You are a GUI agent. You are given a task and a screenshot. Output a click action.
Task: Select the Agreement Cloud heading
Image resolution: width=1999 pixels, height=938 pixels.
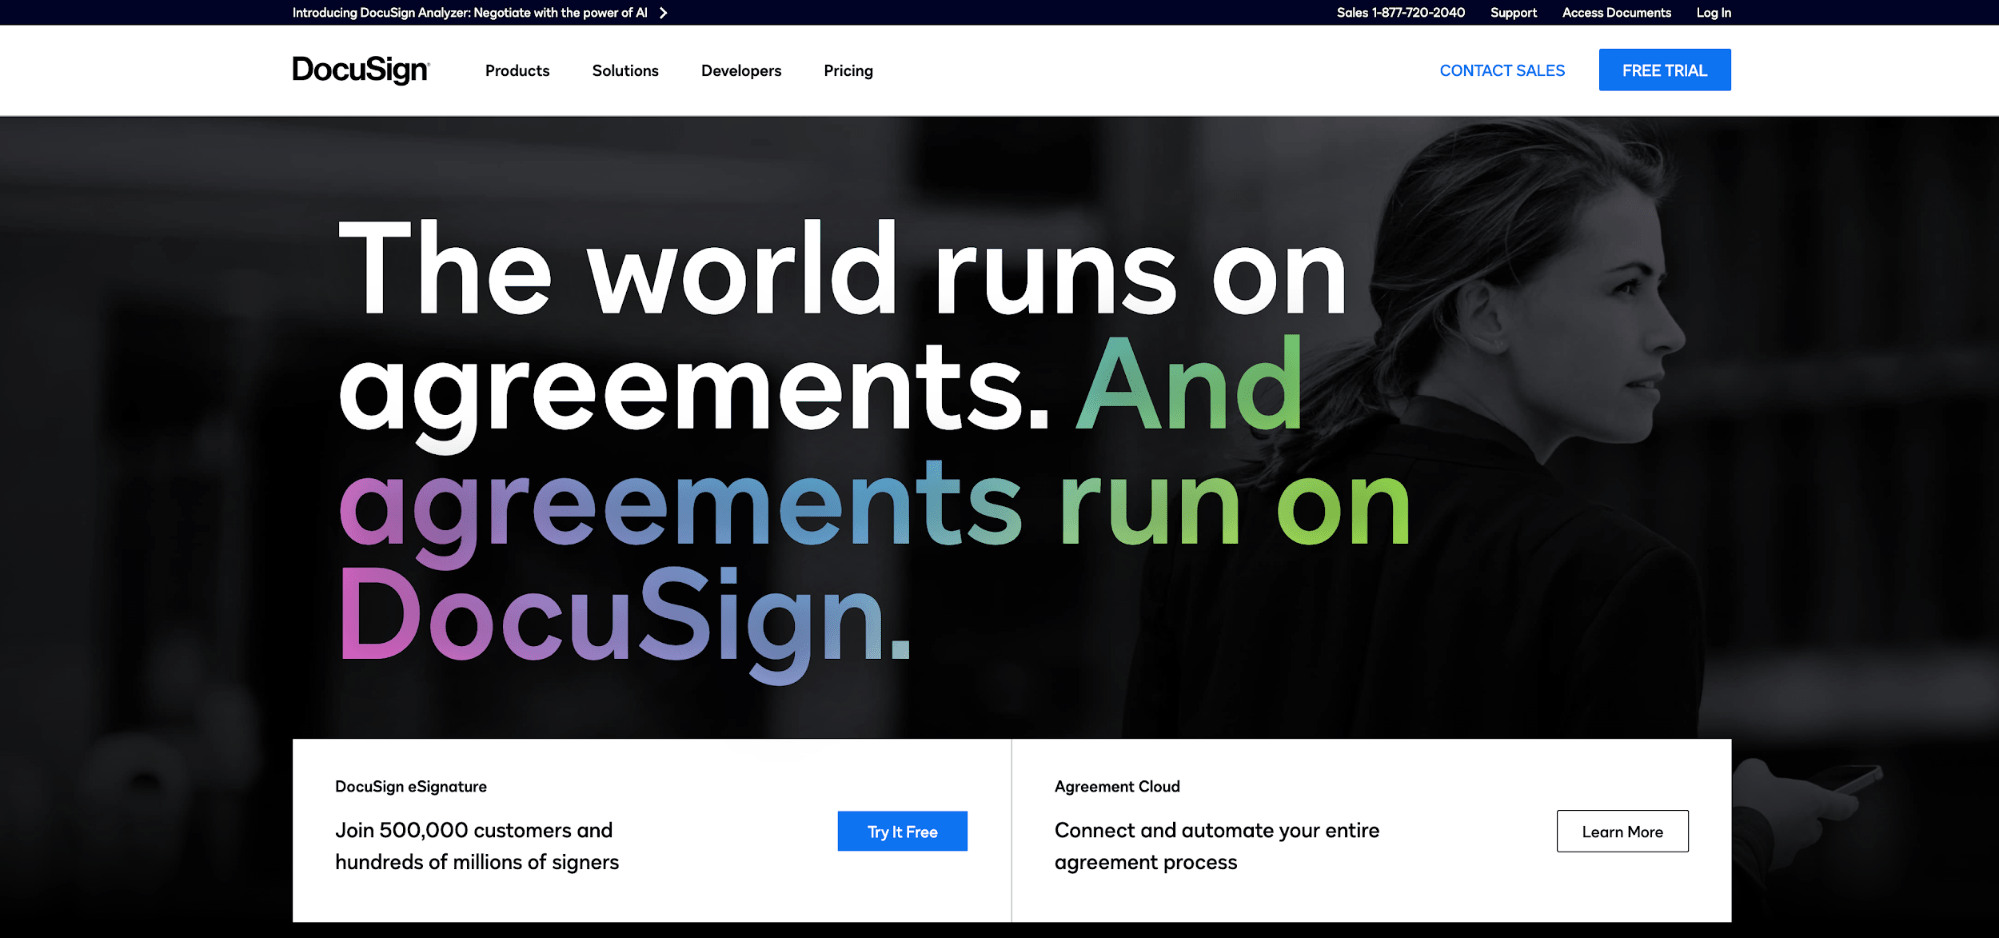[1117, 787]
